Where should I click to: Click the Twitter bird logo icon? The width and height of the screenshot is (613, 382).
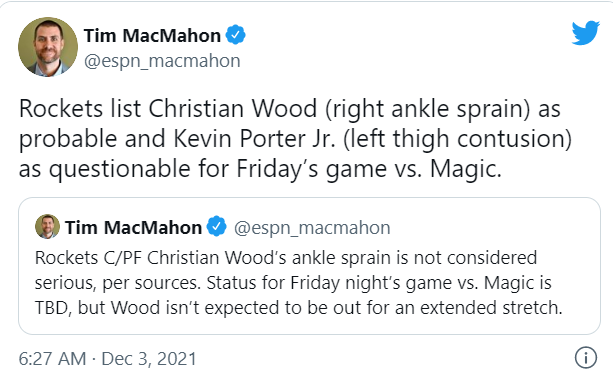tap(585, 33)
